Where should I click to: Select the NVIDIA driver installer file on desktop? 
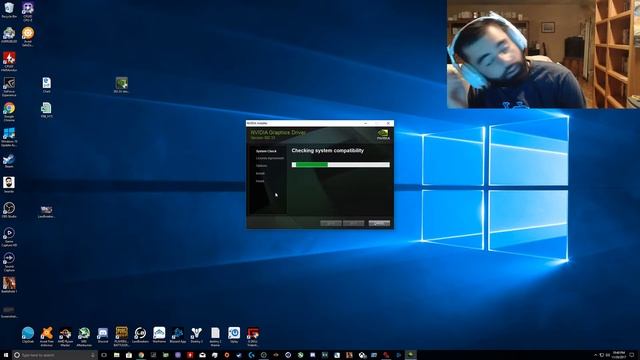click(x=121, y=85)
